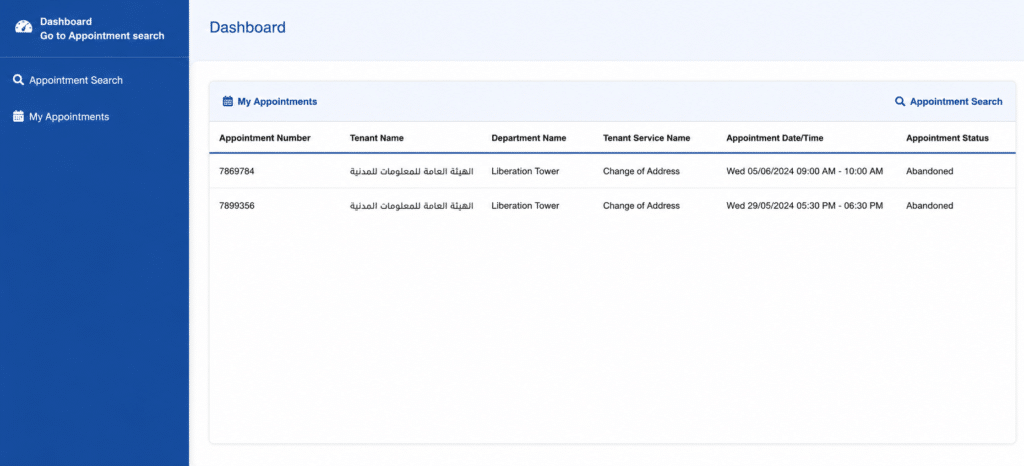Click the magnifier icon beside the sidebar Appointment Search
Screen dimensions: 1024x466
click(18, 80)
